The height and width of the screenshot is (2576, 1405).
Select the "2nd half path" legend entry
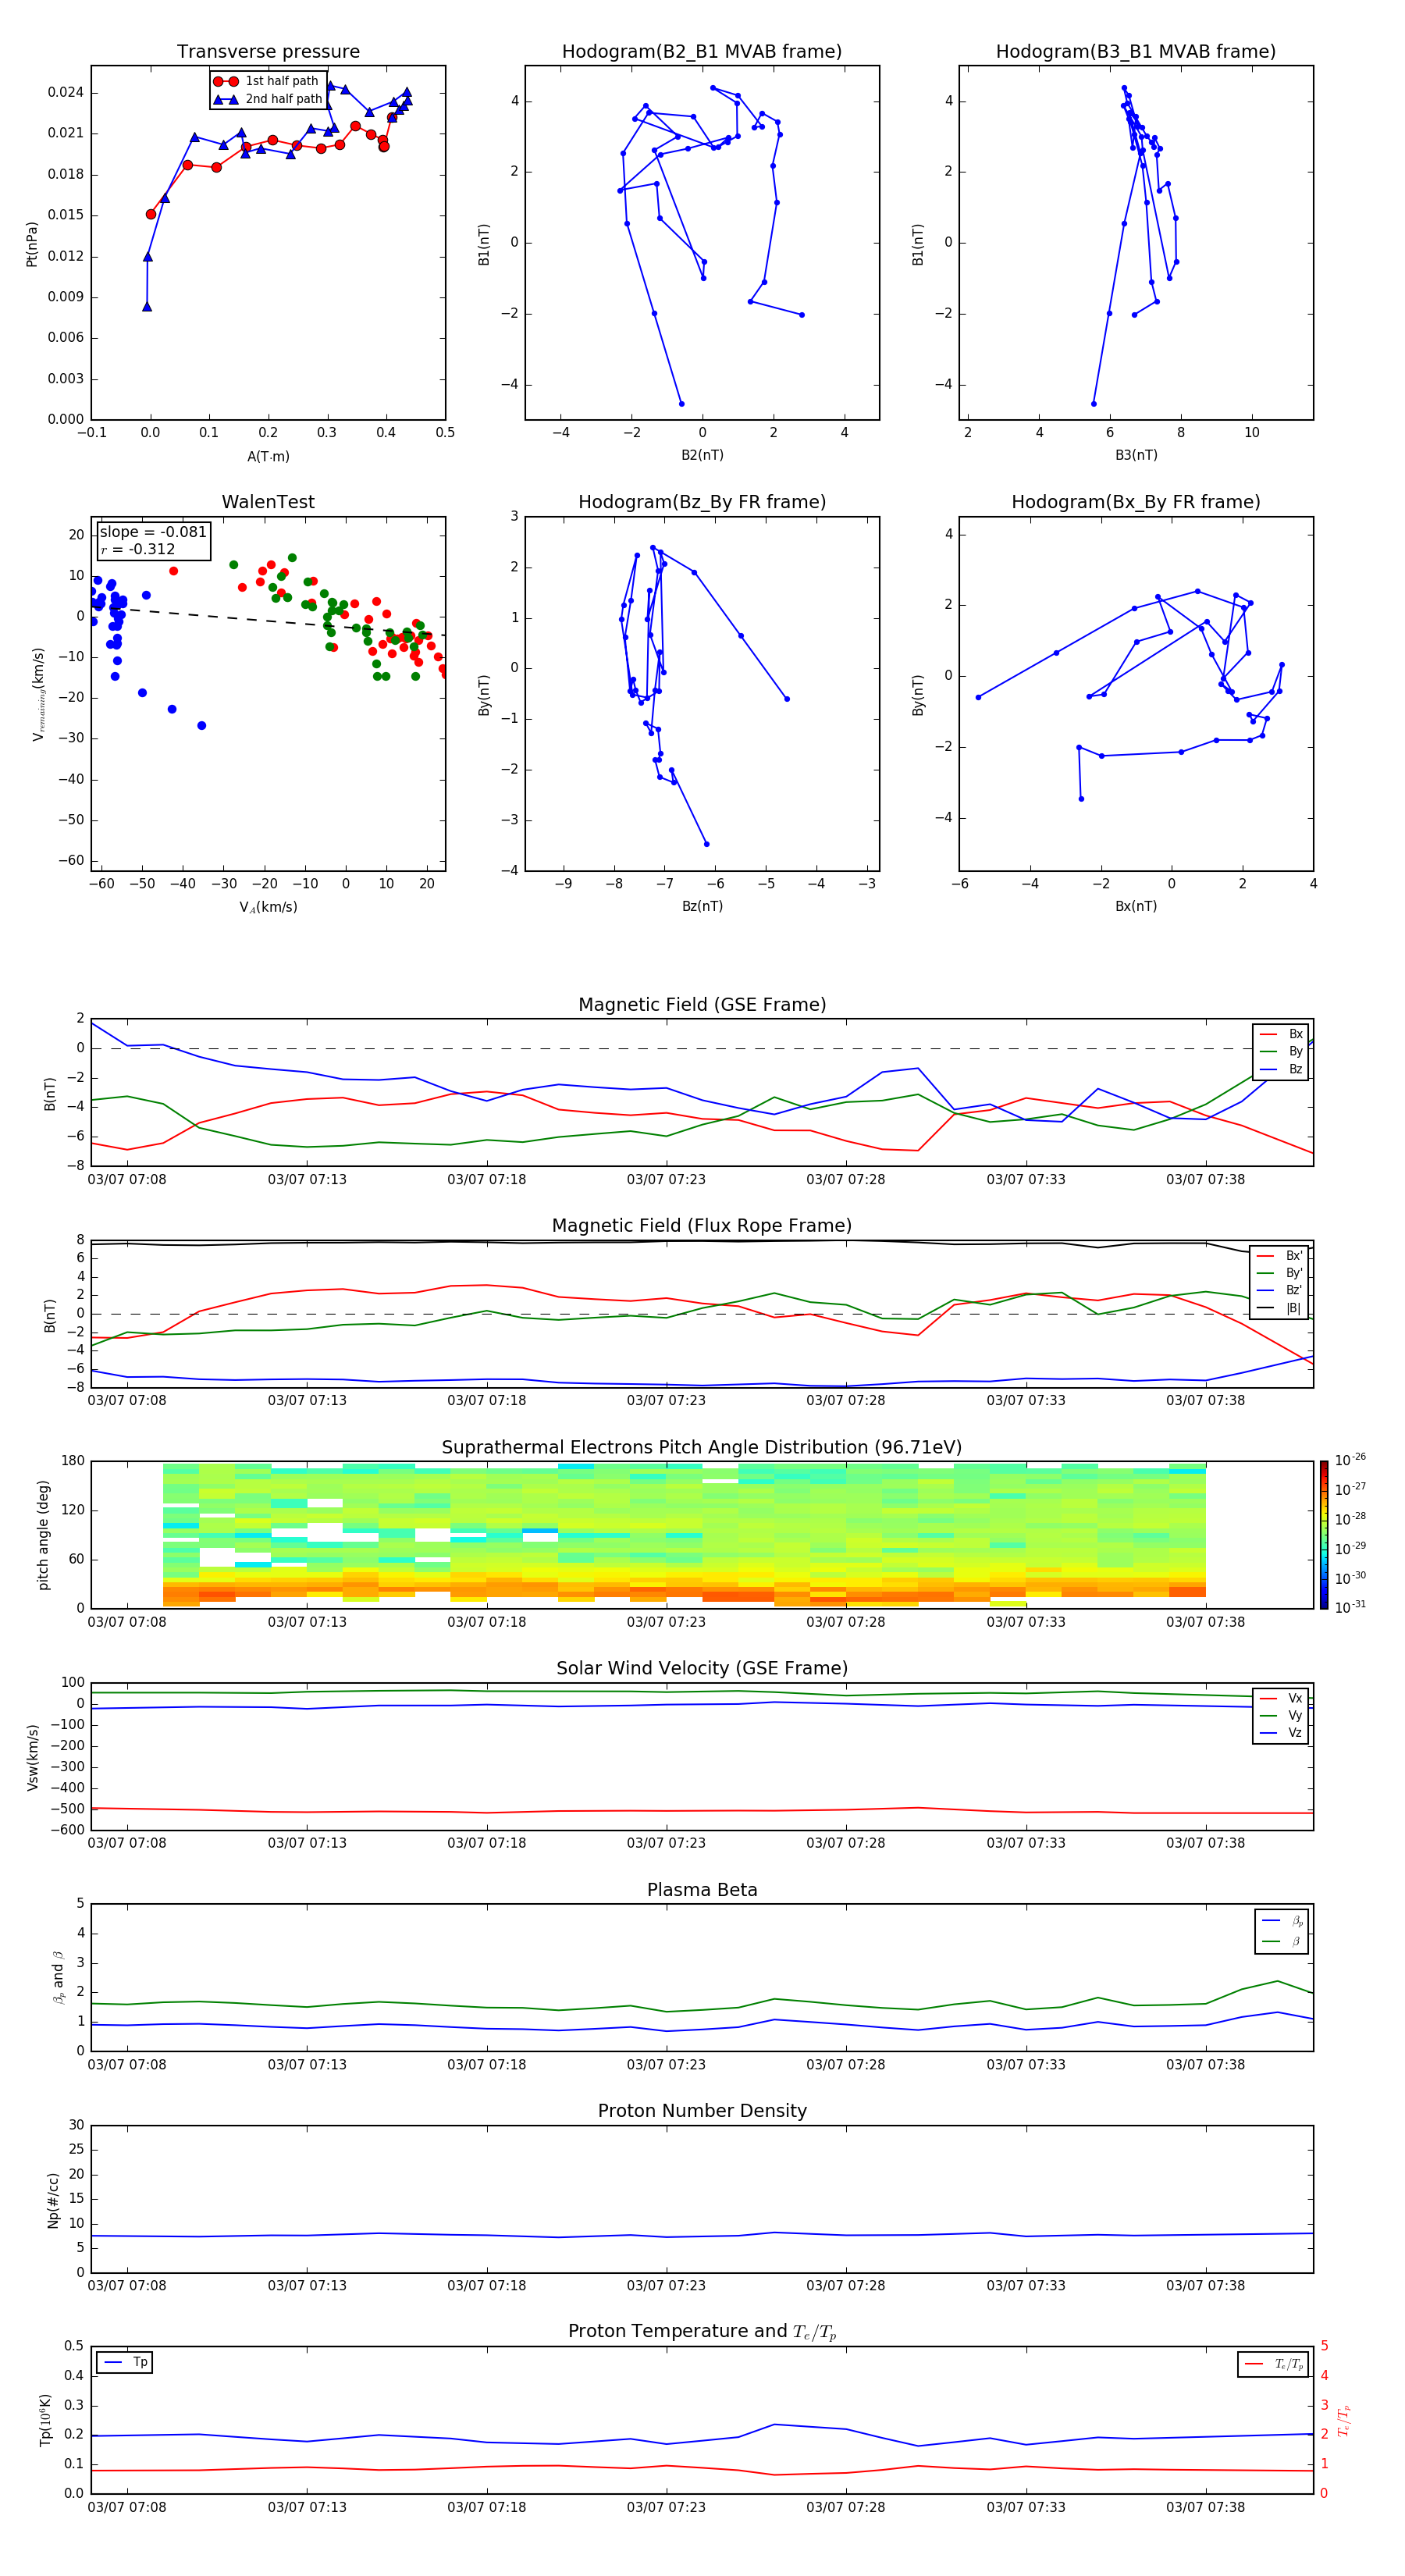coord(267,99)
